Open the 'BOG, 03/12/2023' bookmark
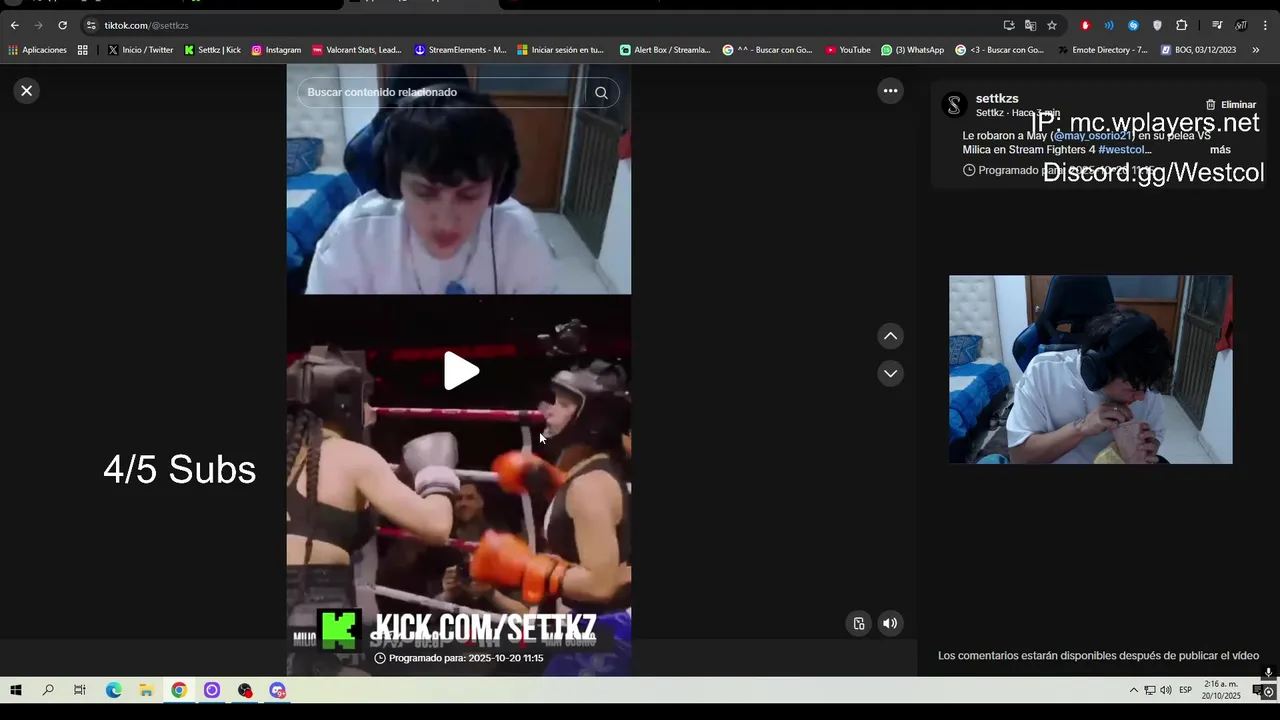Image resolution: width=1280 pixels, height=720 pixels. tap(1198, 50)
